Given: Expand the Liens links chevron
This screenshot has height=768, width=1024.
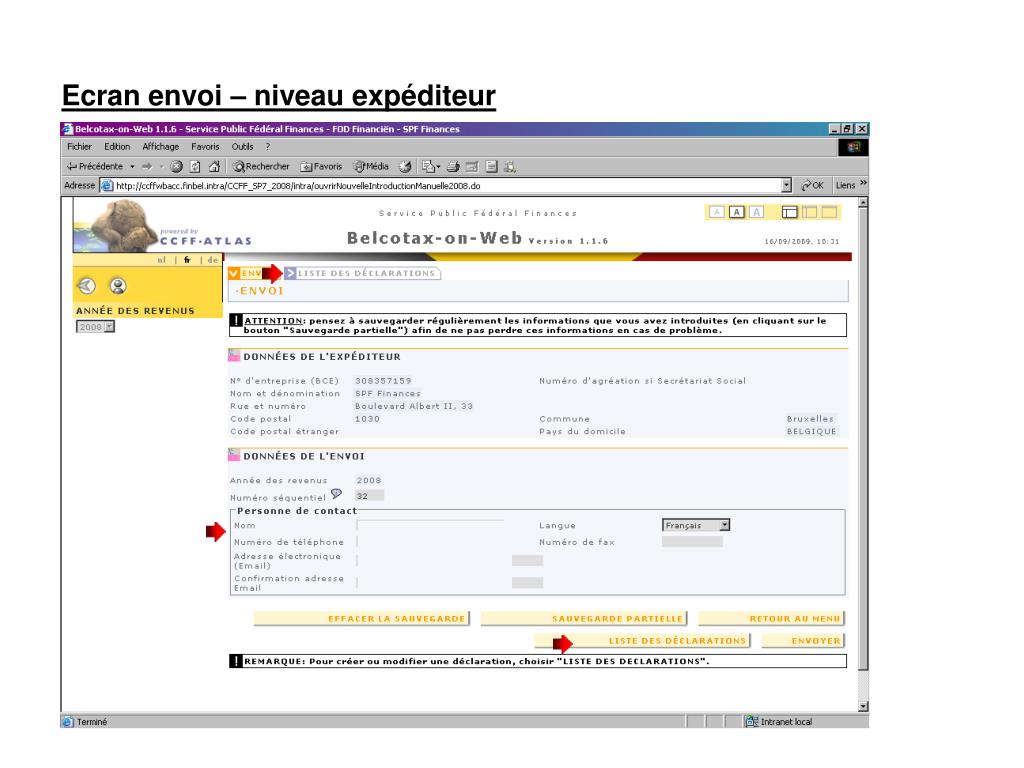Looking at the screenshot, I should click(863, 184).
